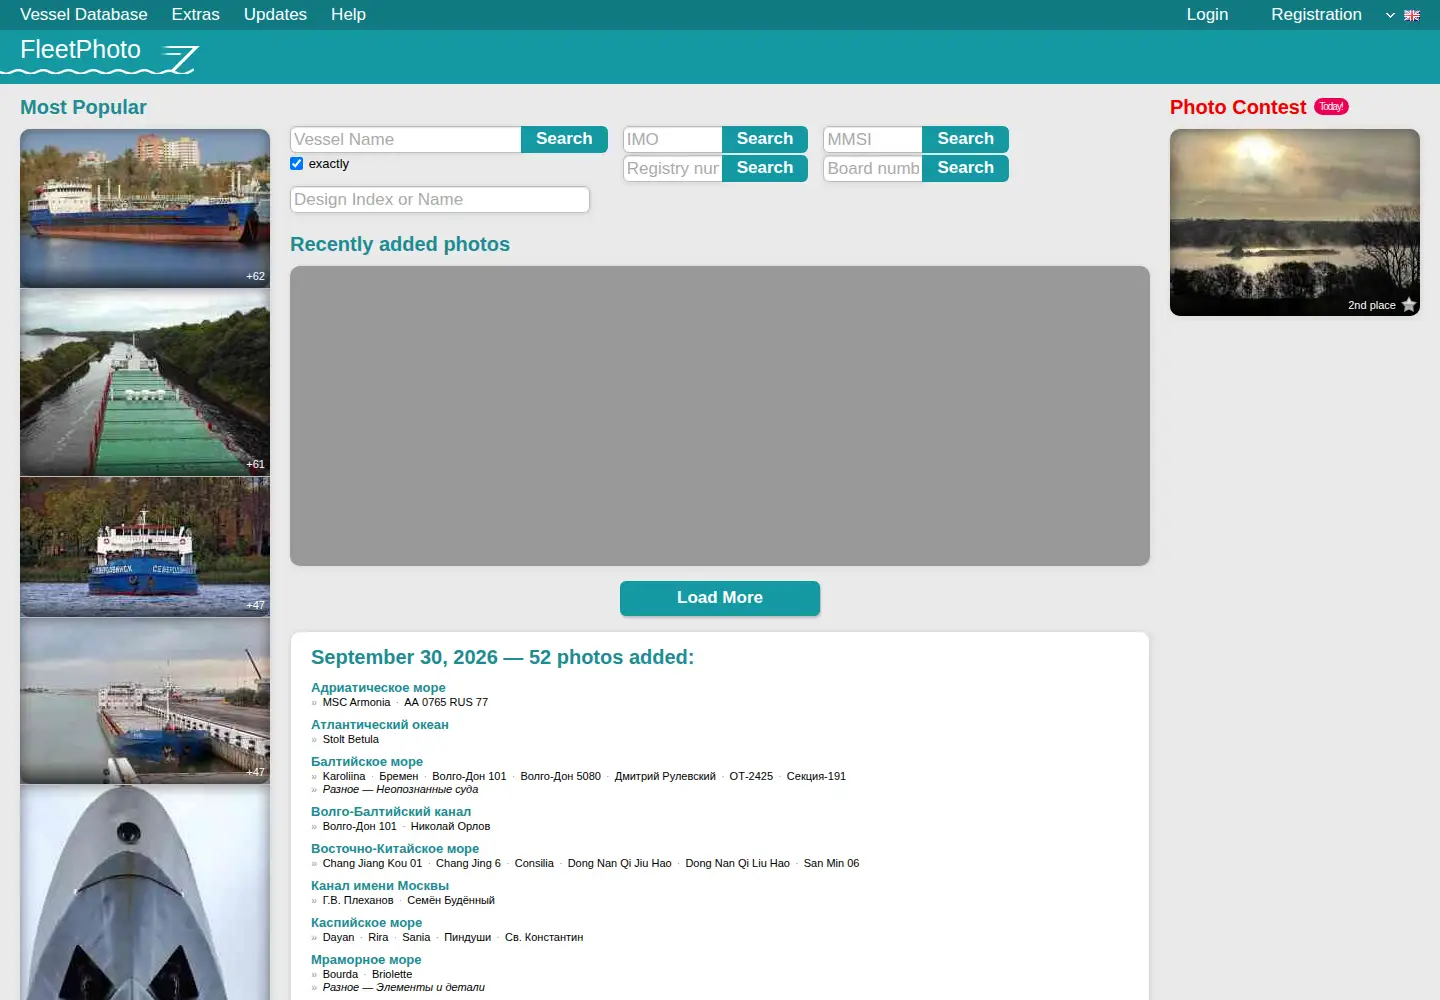Click the Board number search button
The width and height of the screenshot is (1440, 1000).
[x=965, y=168]
